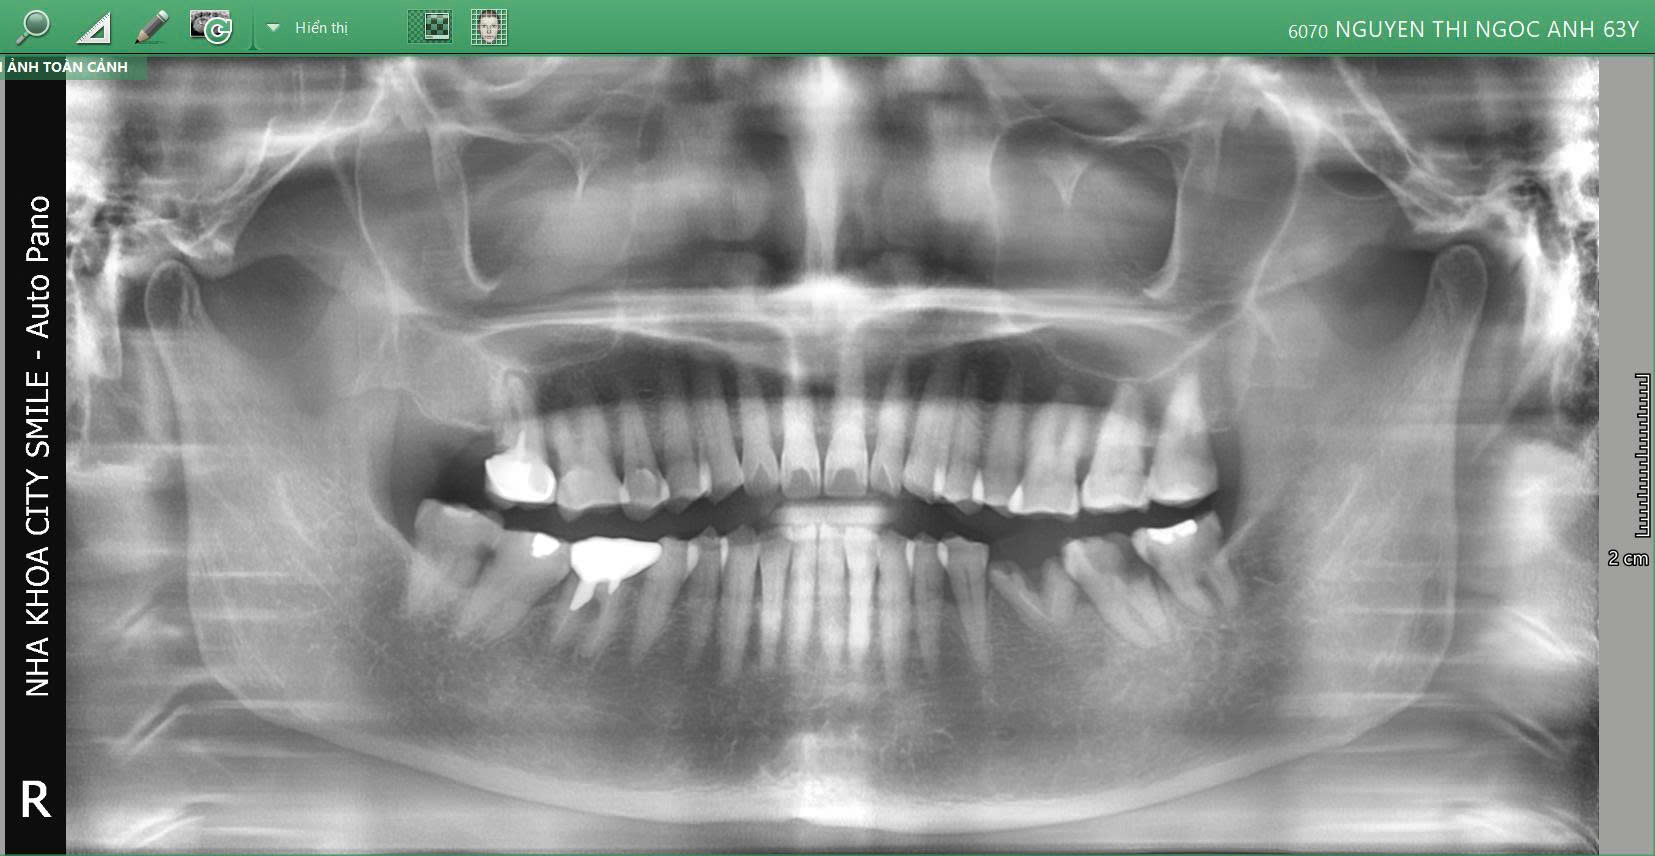This screenshot has width=1655, height=856.
Task: Select the magnifier zoom tool
Action: 32,26
